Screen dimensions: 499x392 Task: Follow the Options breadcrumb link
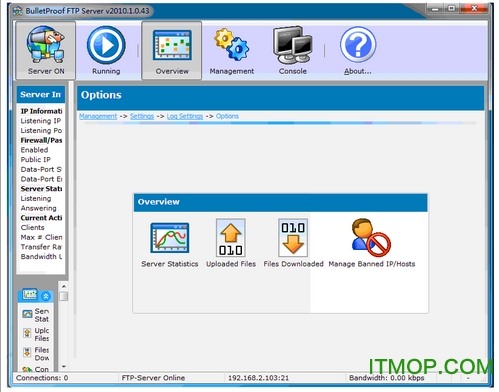tap(227, 116)
